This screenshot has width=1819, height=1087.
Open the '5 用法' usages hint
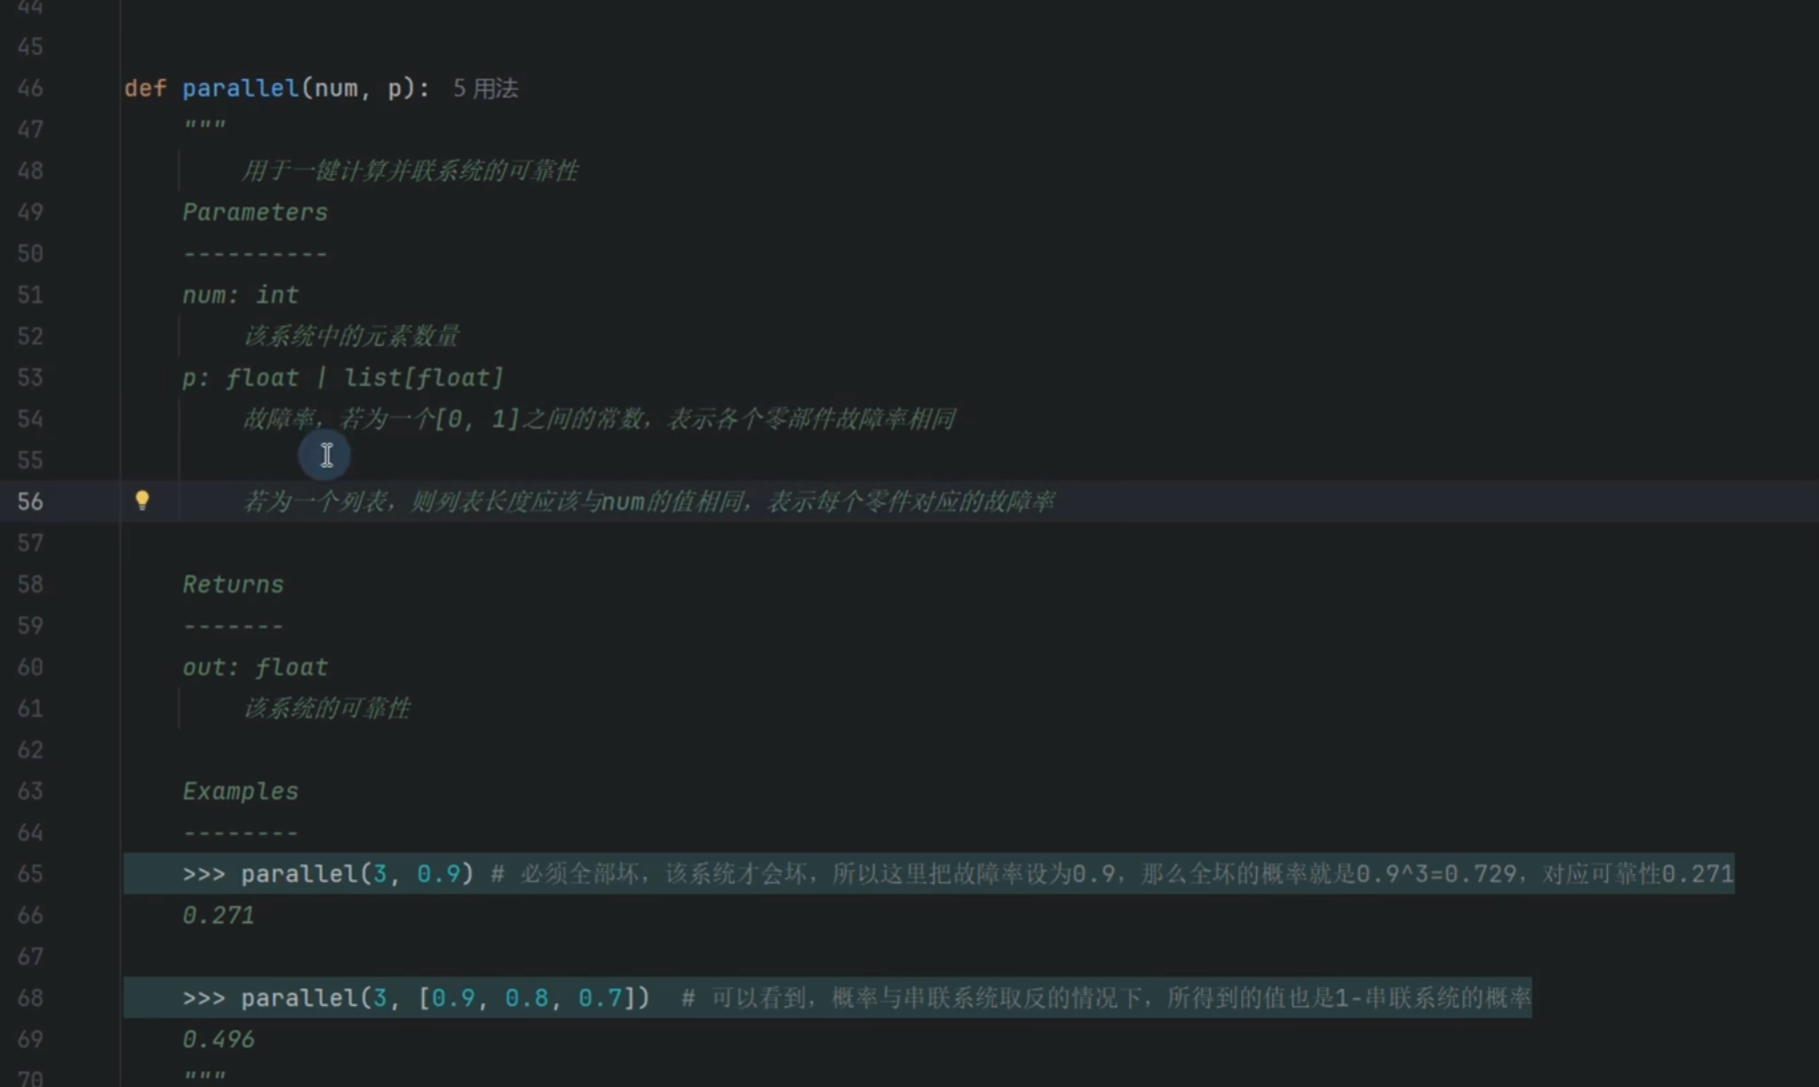point(485,88)
